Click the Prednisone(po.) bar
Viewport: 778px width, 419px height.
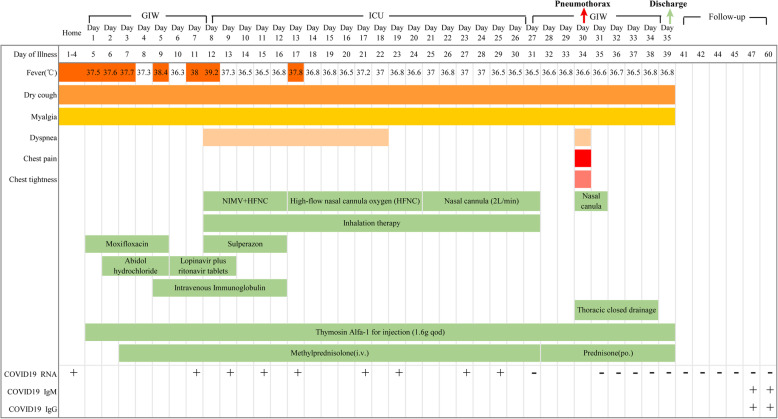tap(608, 353)
